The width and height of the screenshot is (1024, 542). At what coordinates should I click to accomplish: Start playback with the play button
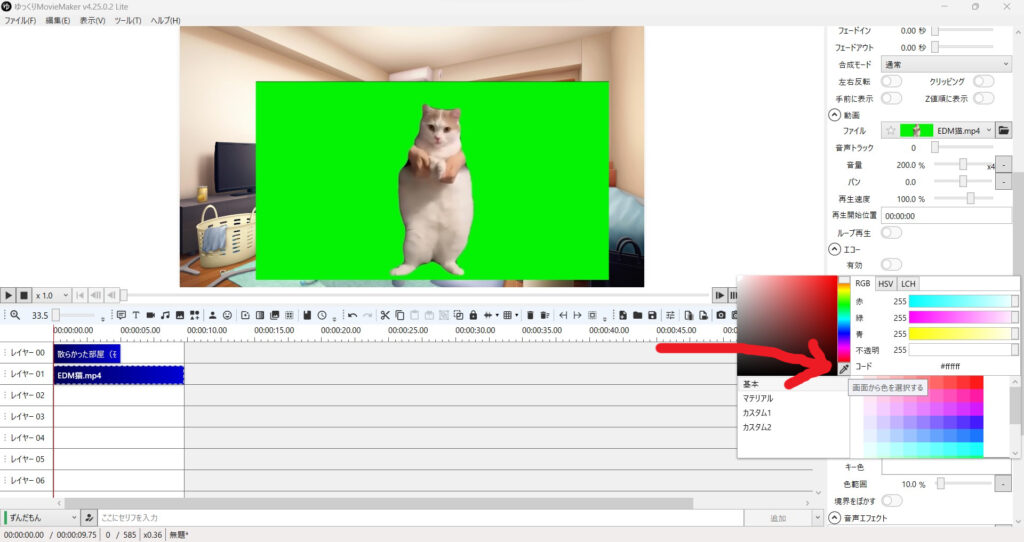point(8,295)
